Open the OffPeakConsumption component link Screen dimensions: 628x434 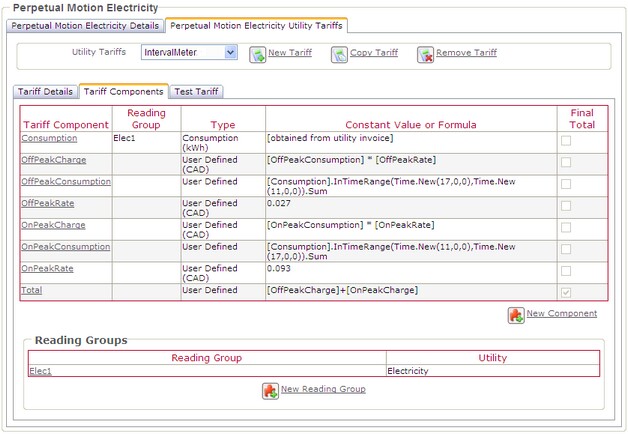66,181
